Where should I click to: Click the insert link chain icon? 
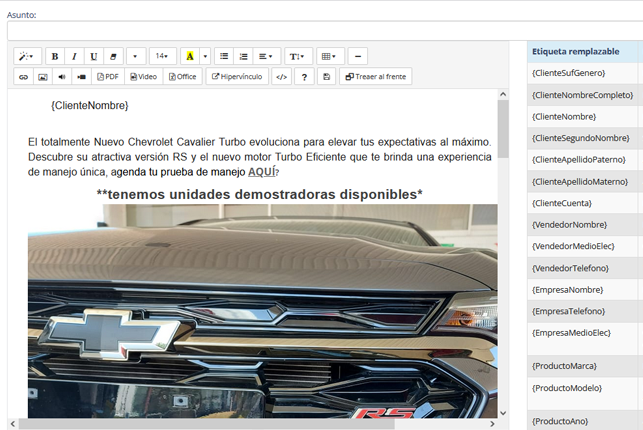(23, 77)
